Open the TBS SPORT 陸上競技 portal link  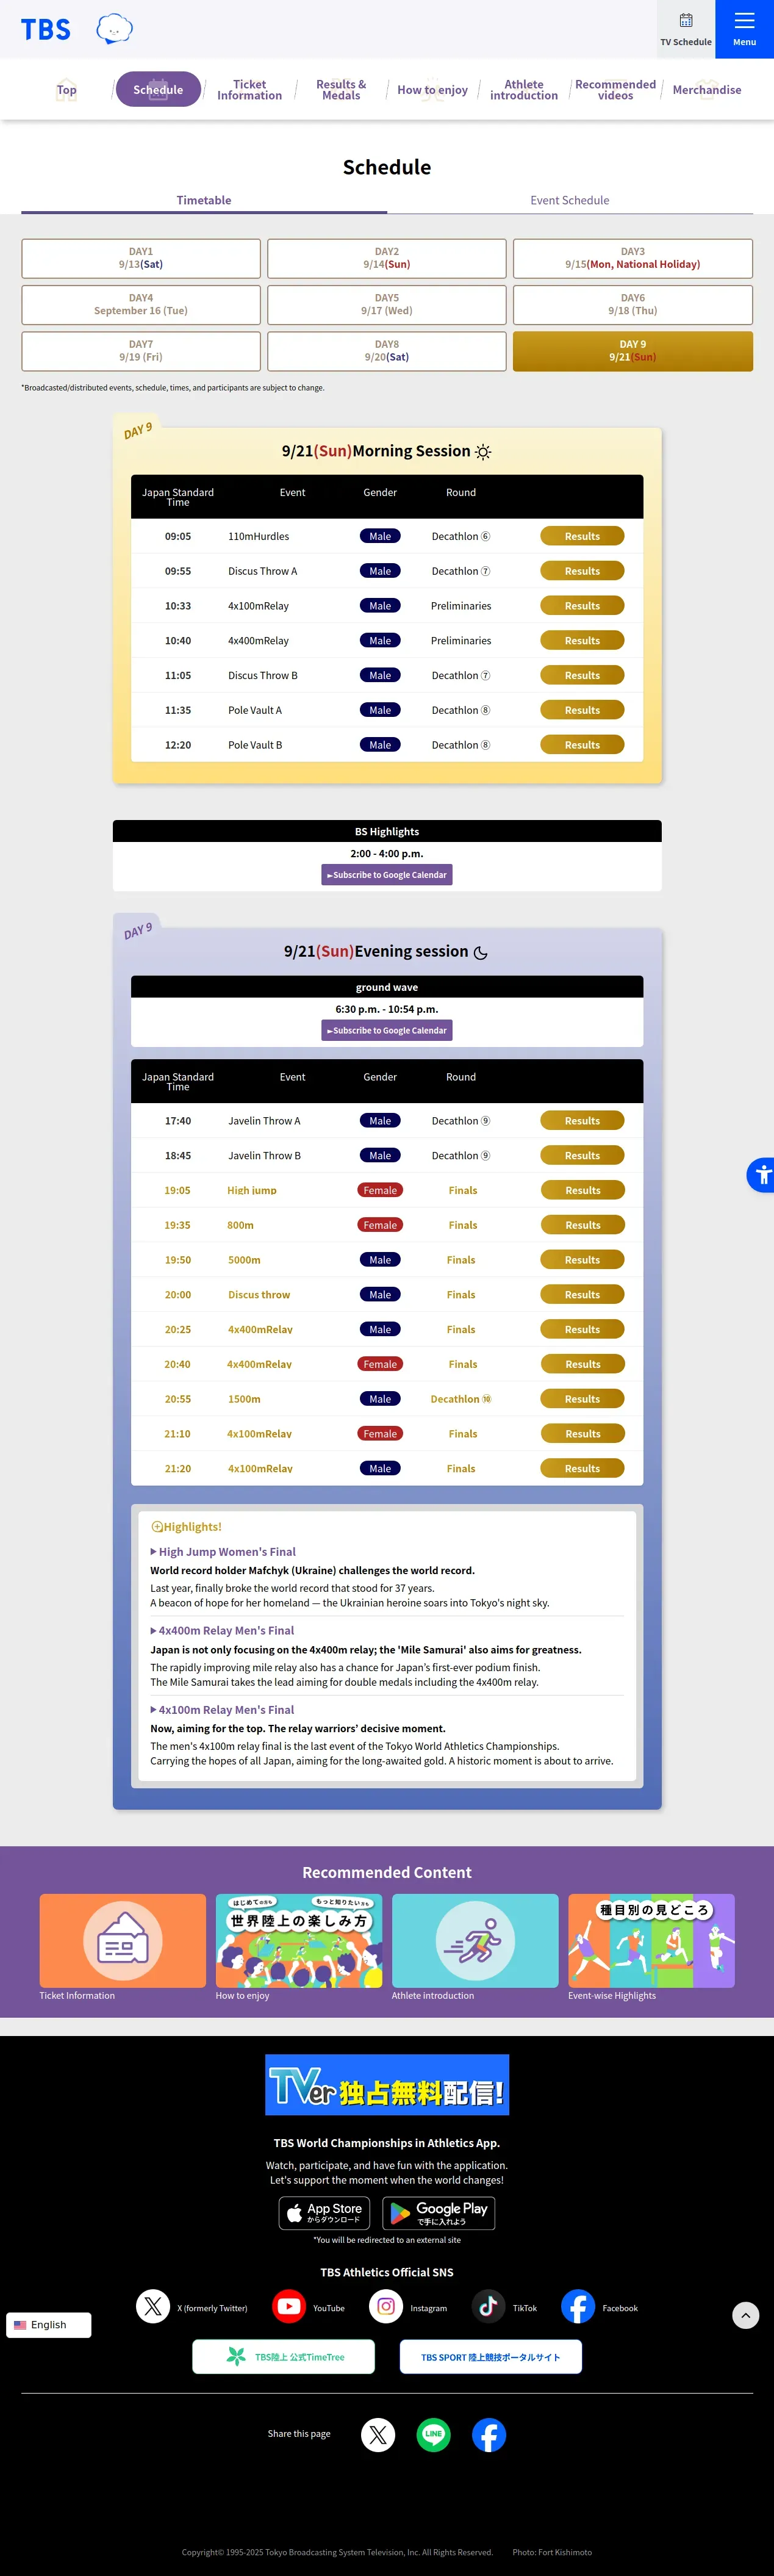coord(490,2357)
